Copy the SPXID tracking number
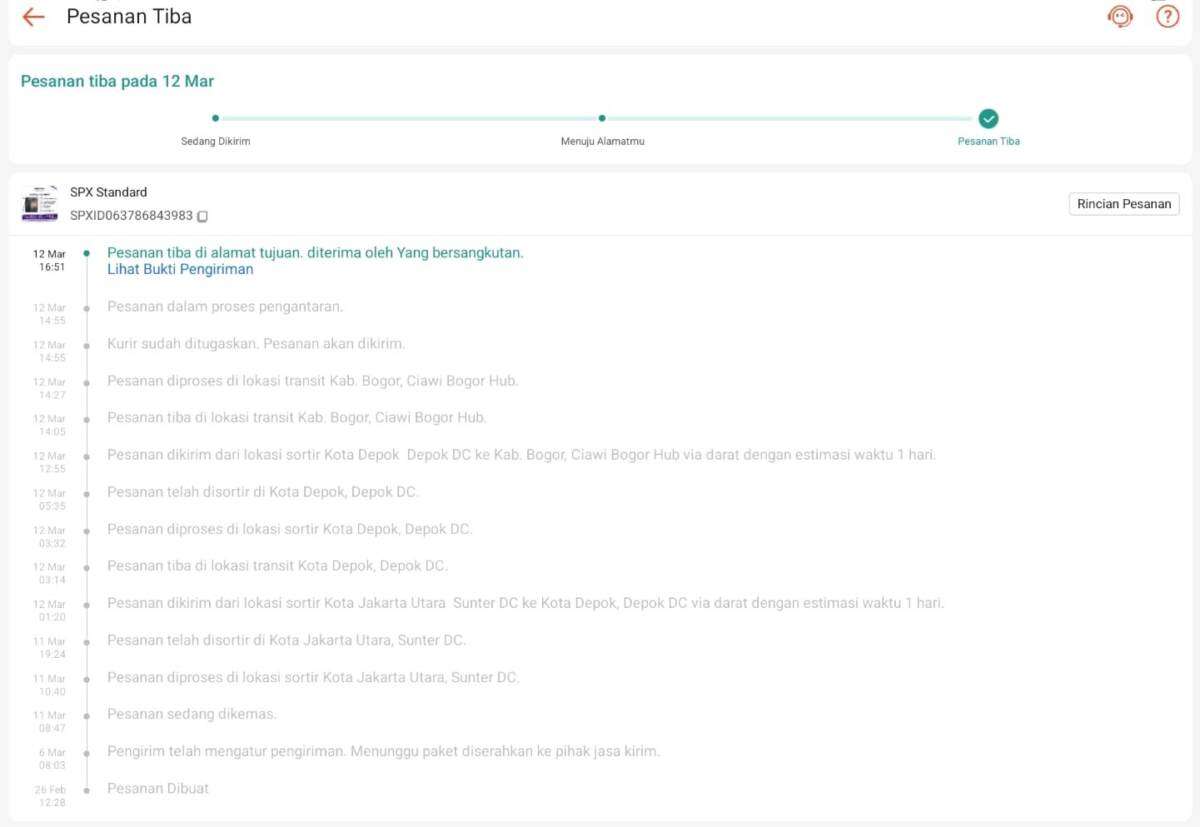 pos(203,216)
